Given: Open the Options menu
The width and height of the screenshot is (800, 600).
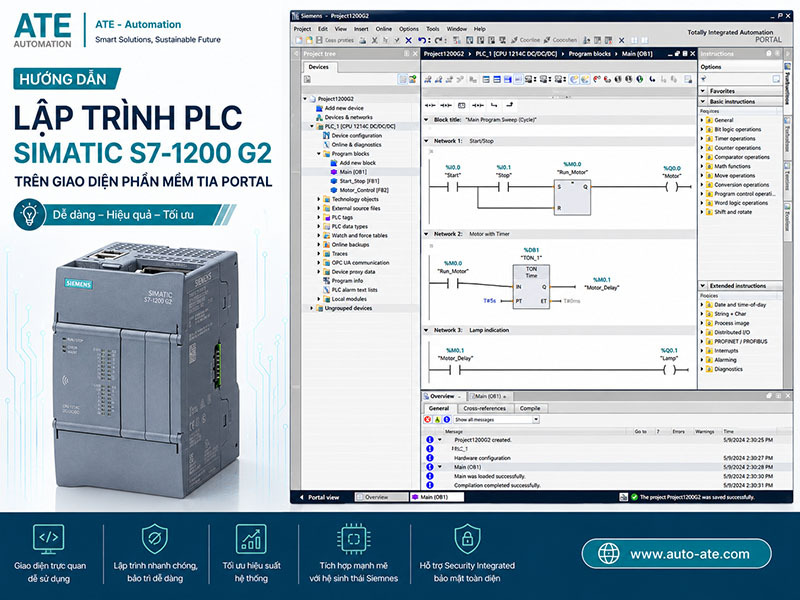Looking at the screenshot, I should pos(408,29).
